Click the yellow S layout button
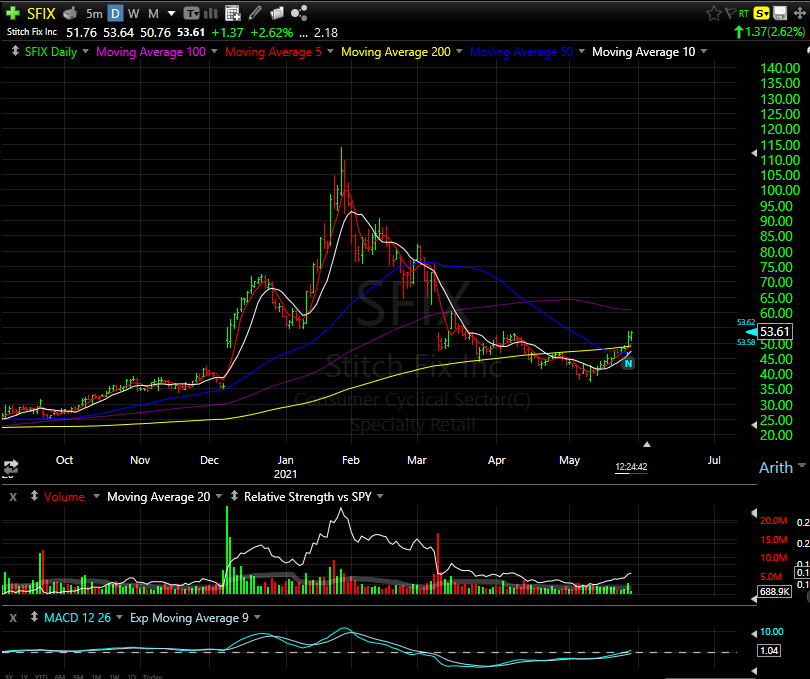810x679 pixels. pos(762,14)
